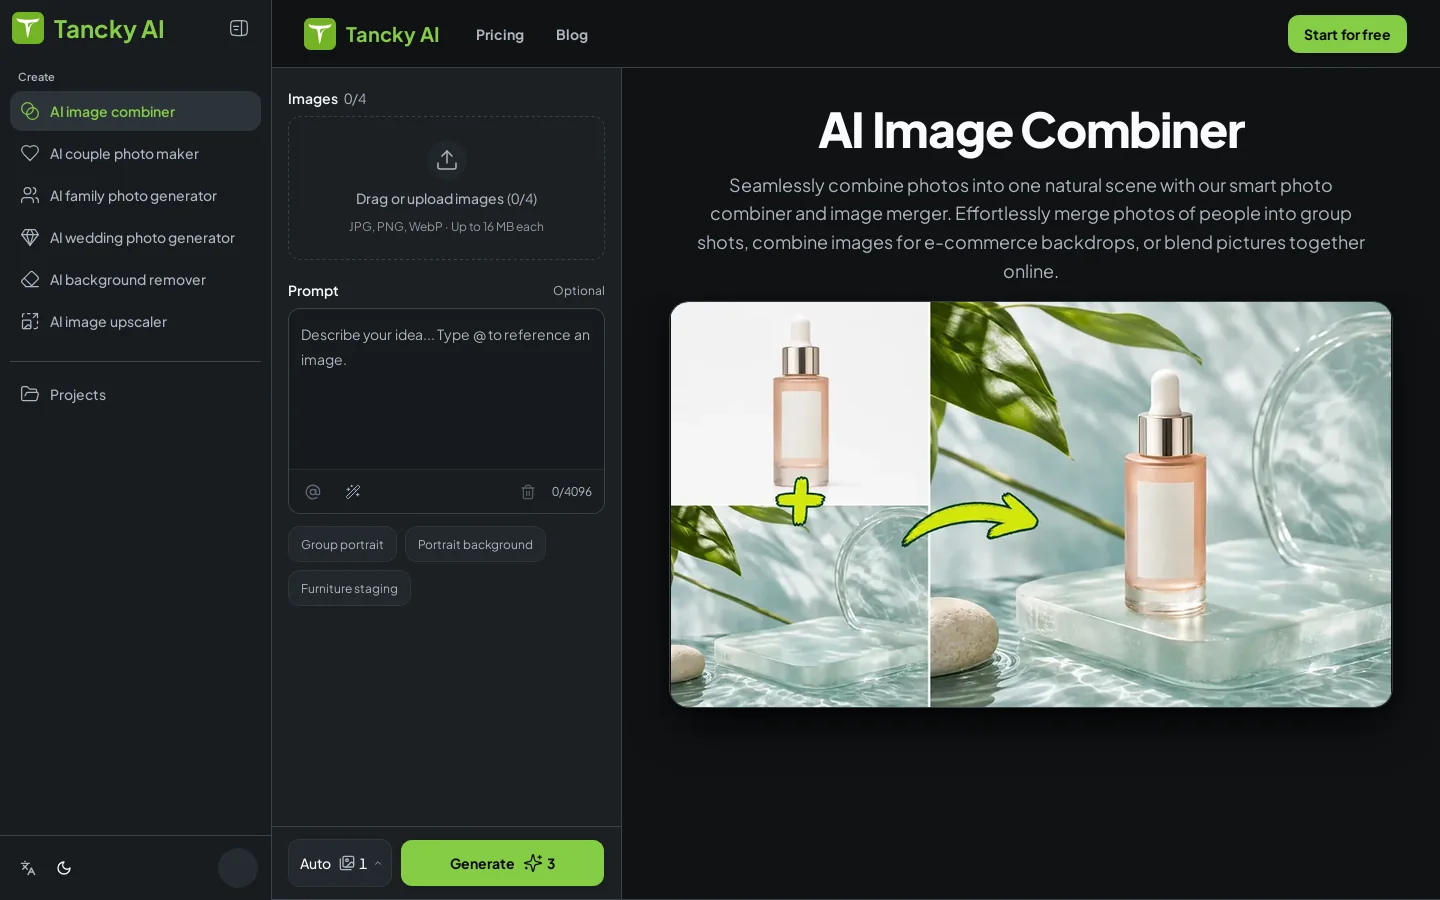This screenshot has width=1440, height=900.
Task: Open AI wedding photo generator via diamond icon
Action: click(30, 237)
